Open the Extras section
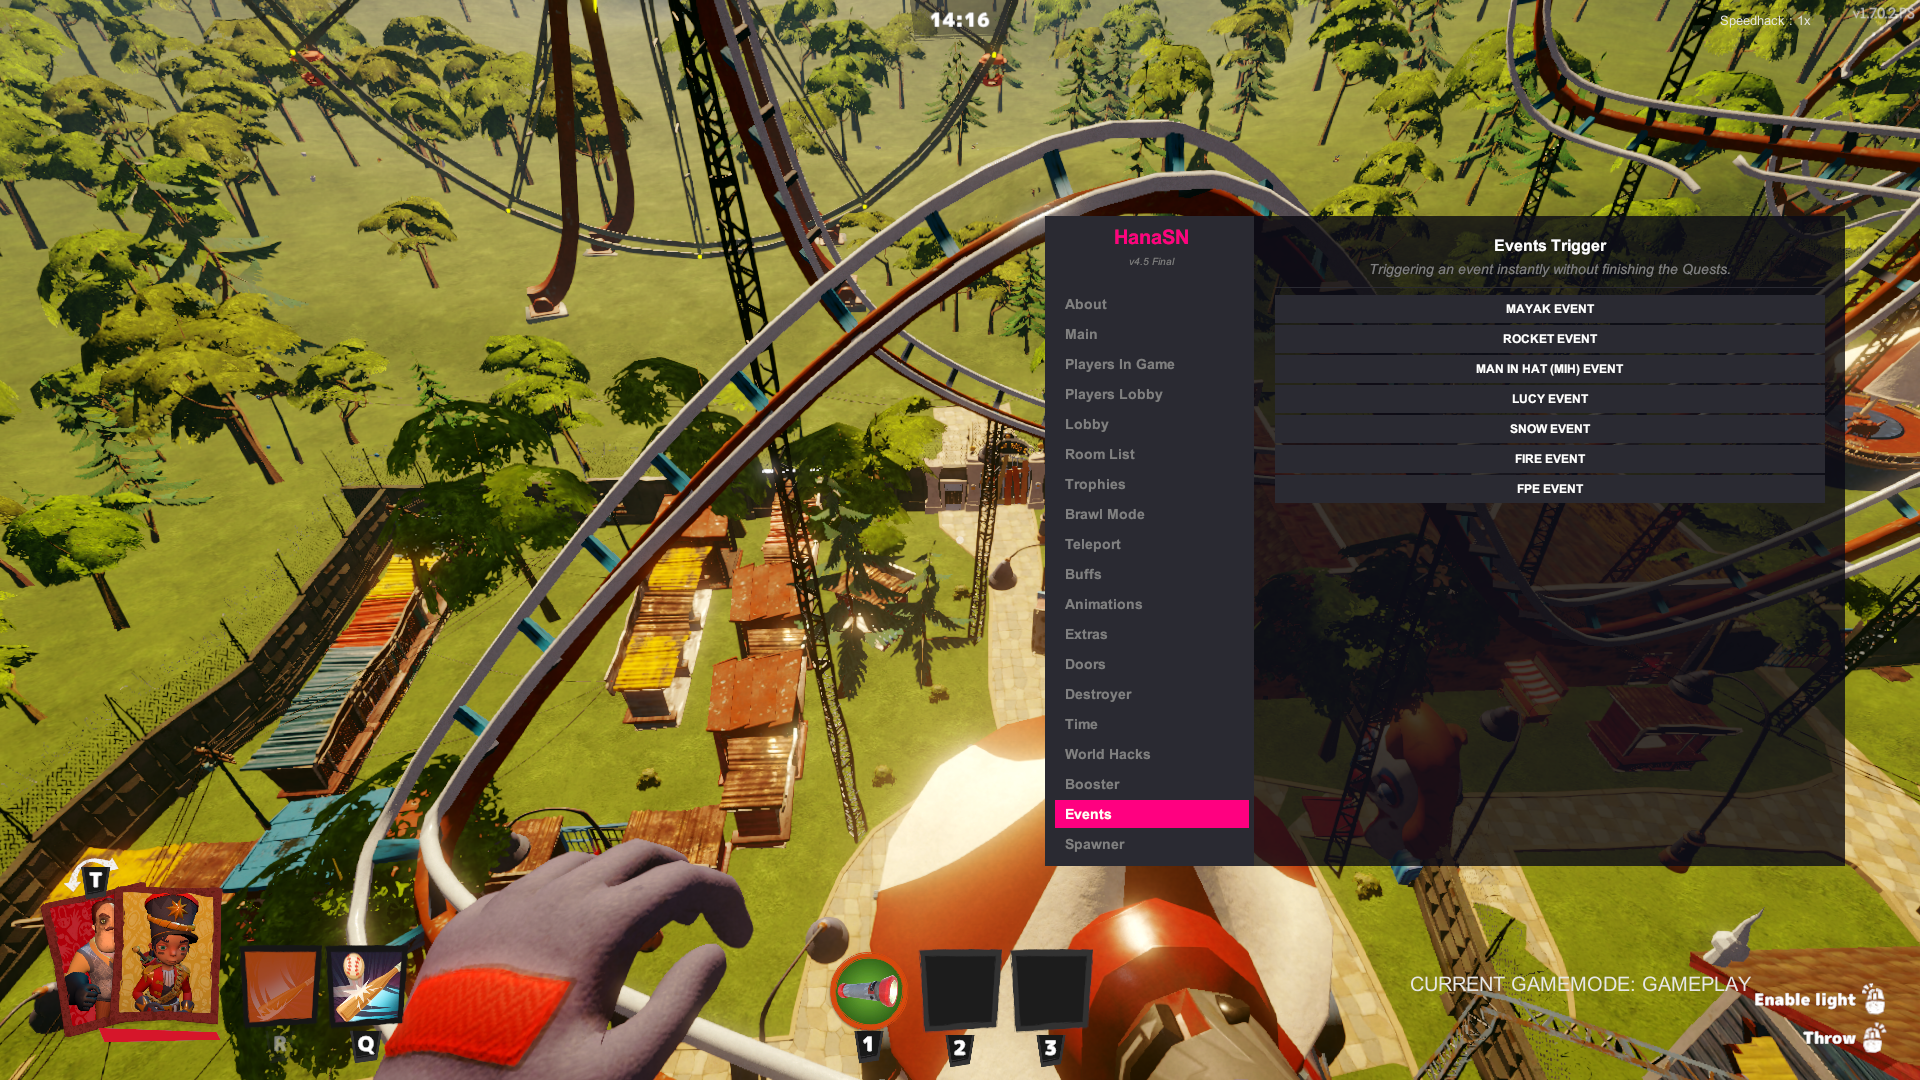Viewport: 1920px width, 1080px height. pos(1151,634)
